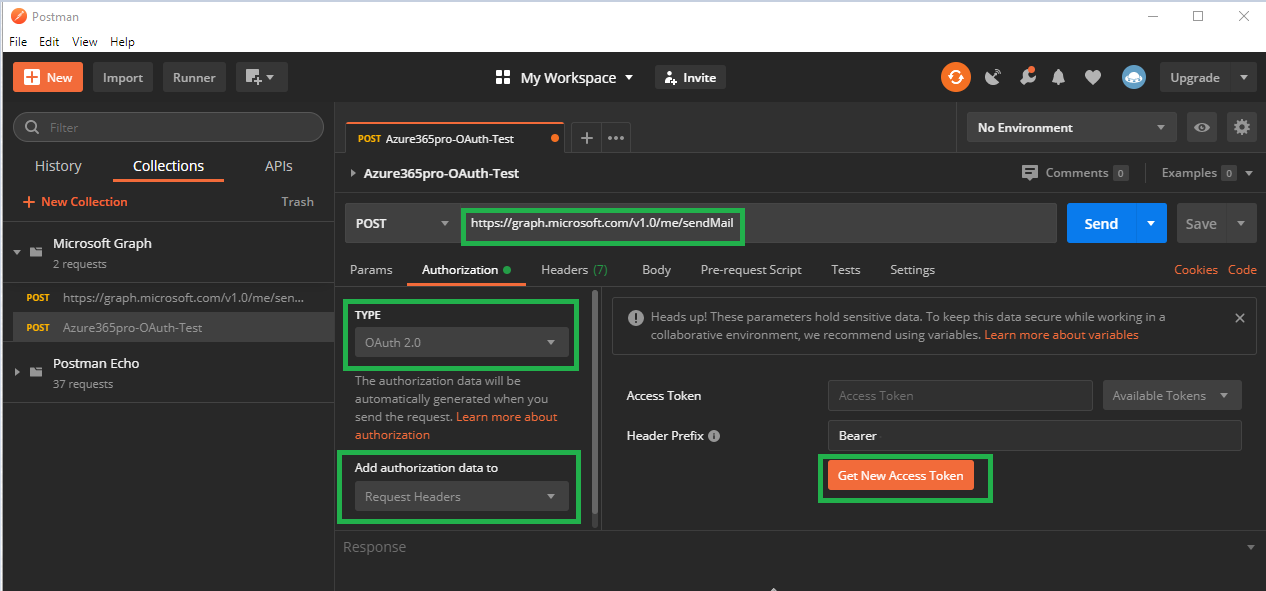Open the Help menu
Image resolution: width=1266 pixels, height=591 pixels.
(122, 42)
